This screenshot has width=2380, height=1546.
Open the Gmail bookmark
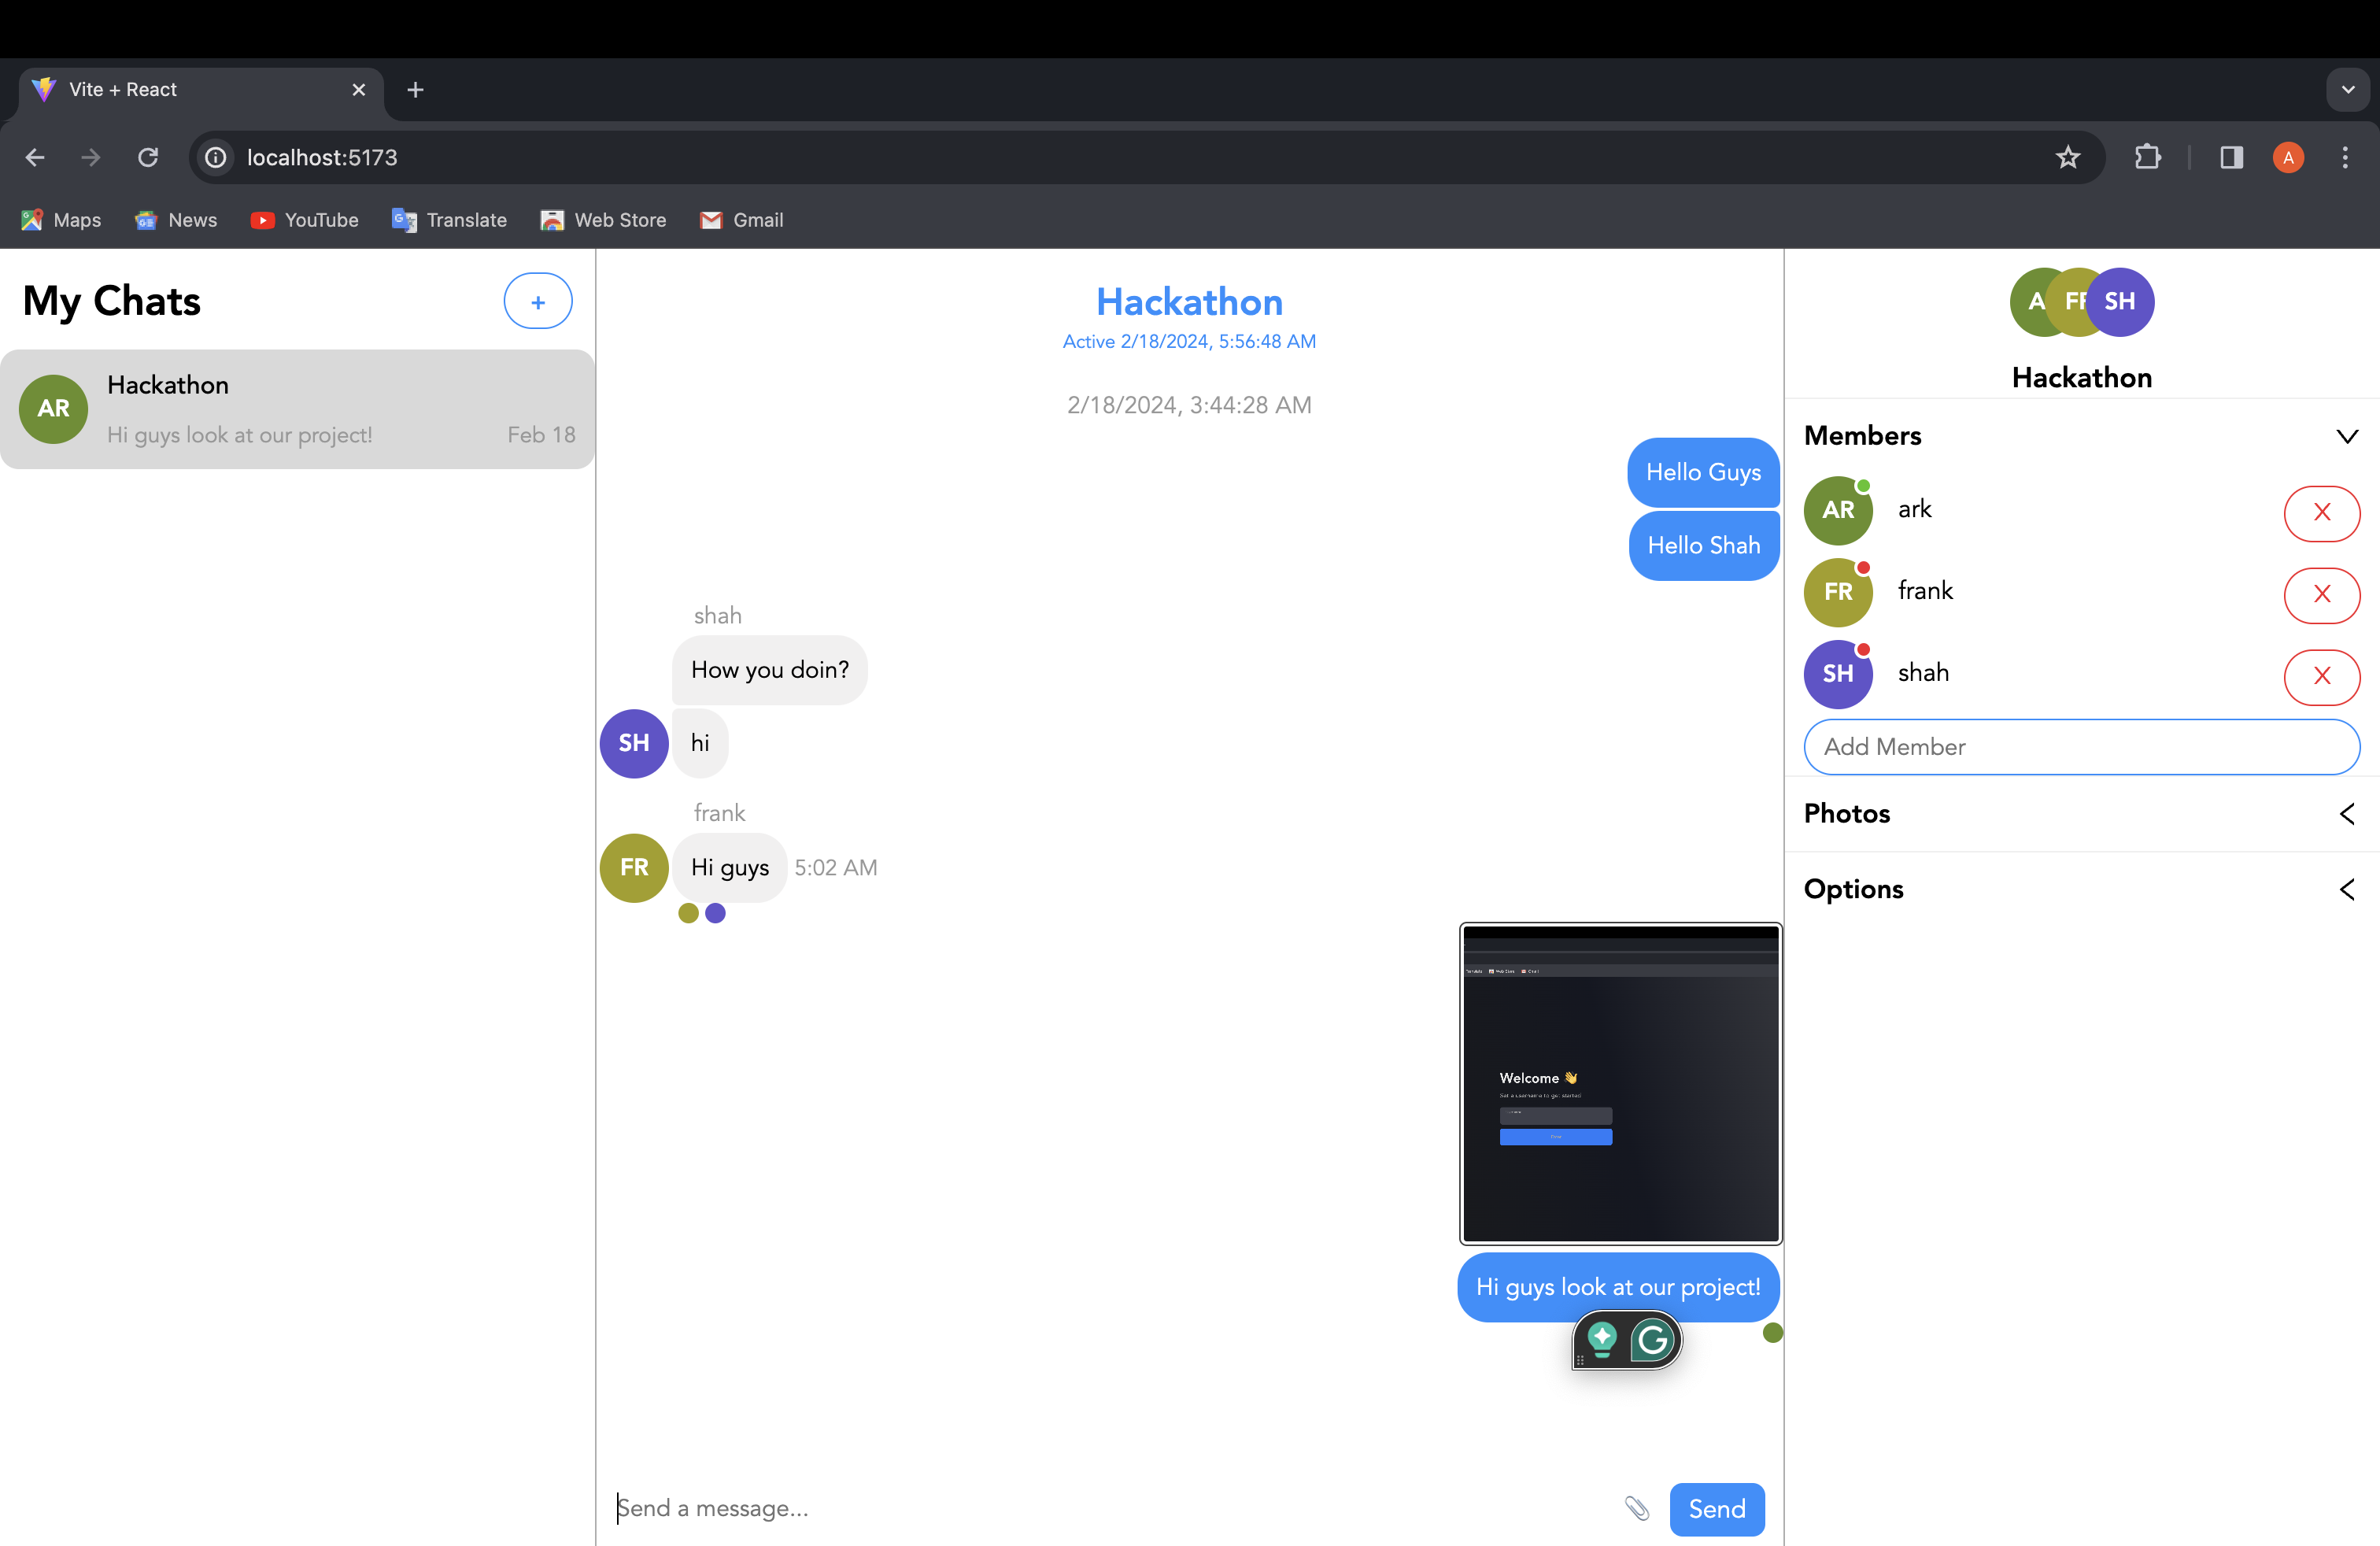pyautogui.click(x=741, y=220)
